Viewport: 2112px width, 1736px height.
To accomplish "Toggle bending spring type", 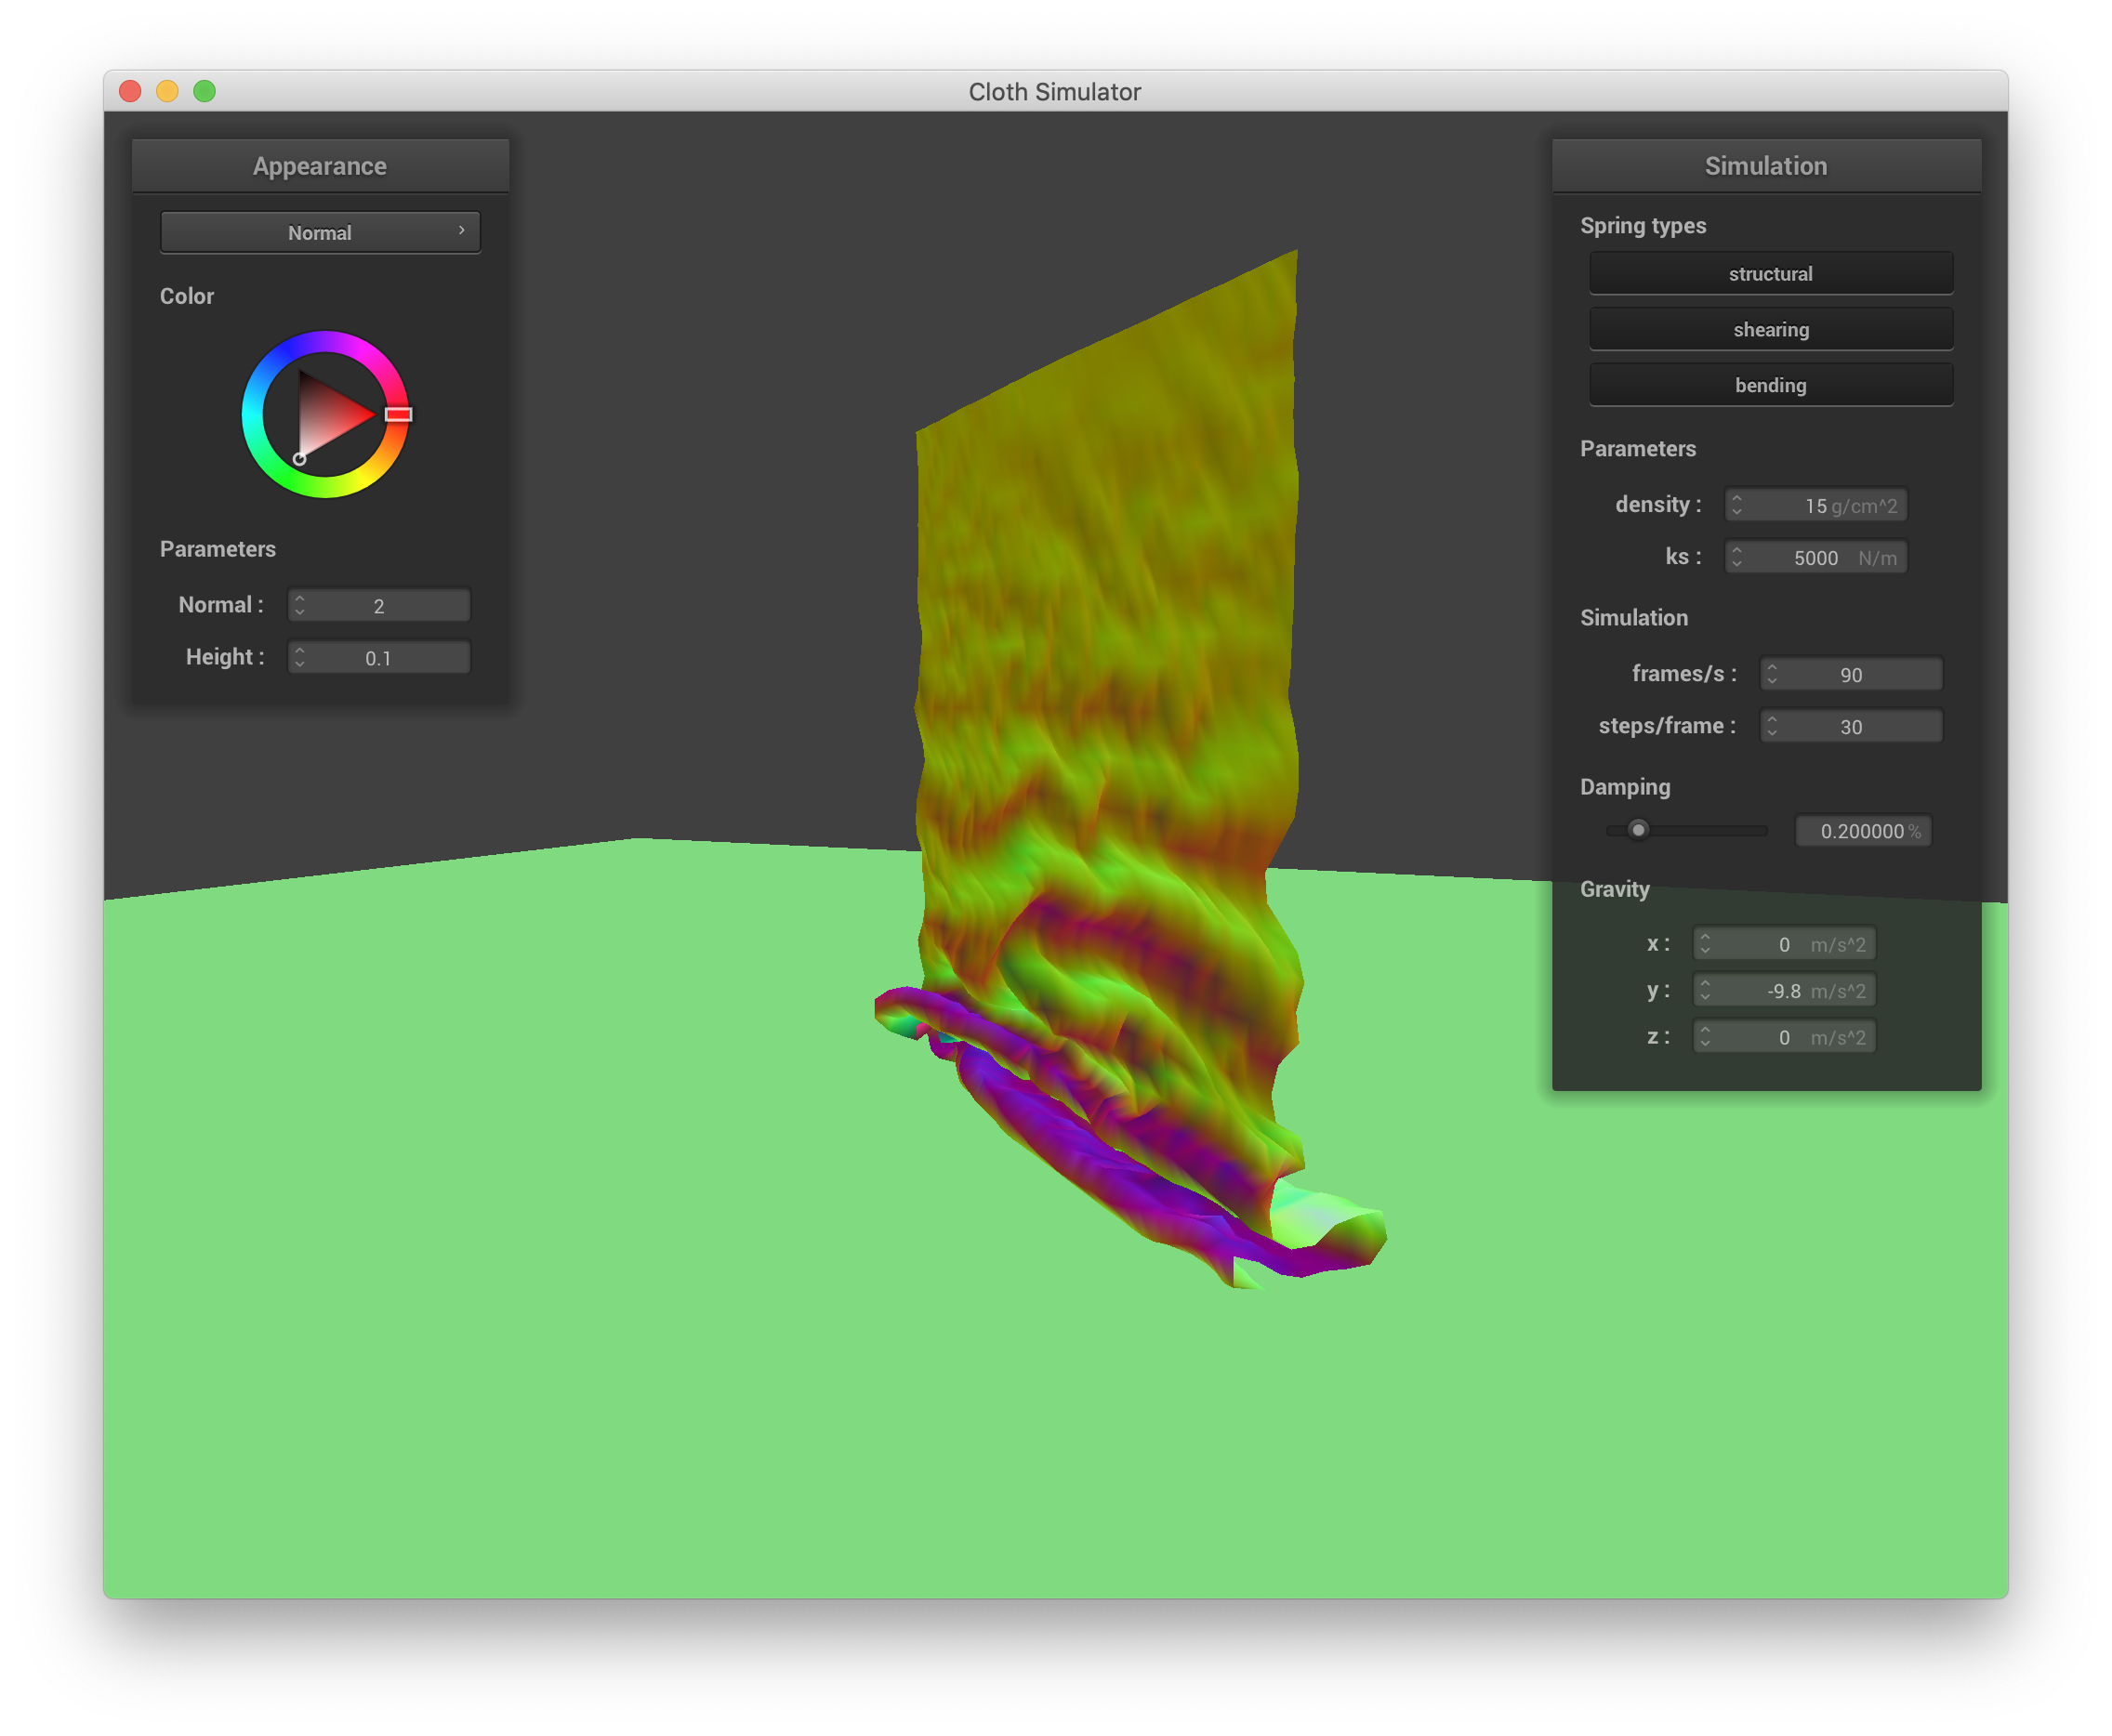I will (1770, 385).
